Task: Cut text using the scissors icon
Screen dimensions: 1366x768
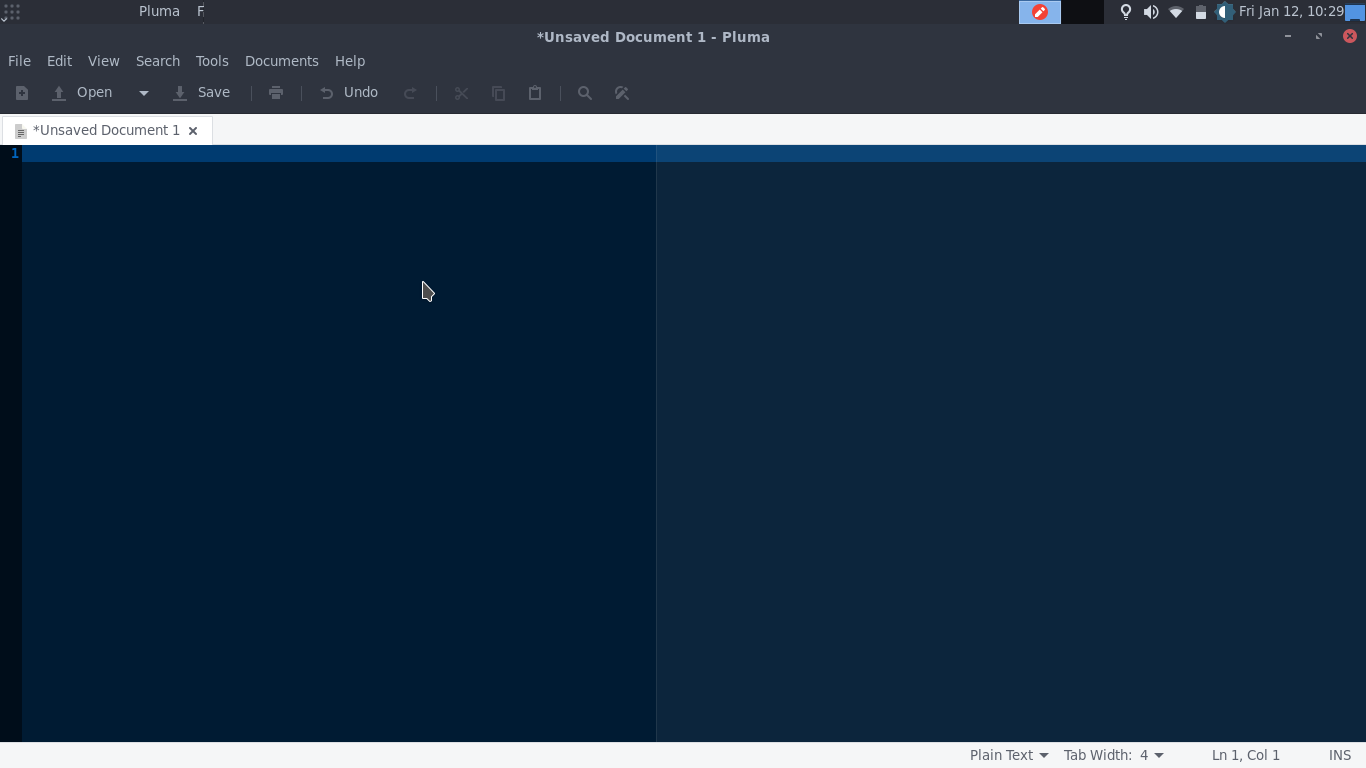Action: (x=461, y=93)
